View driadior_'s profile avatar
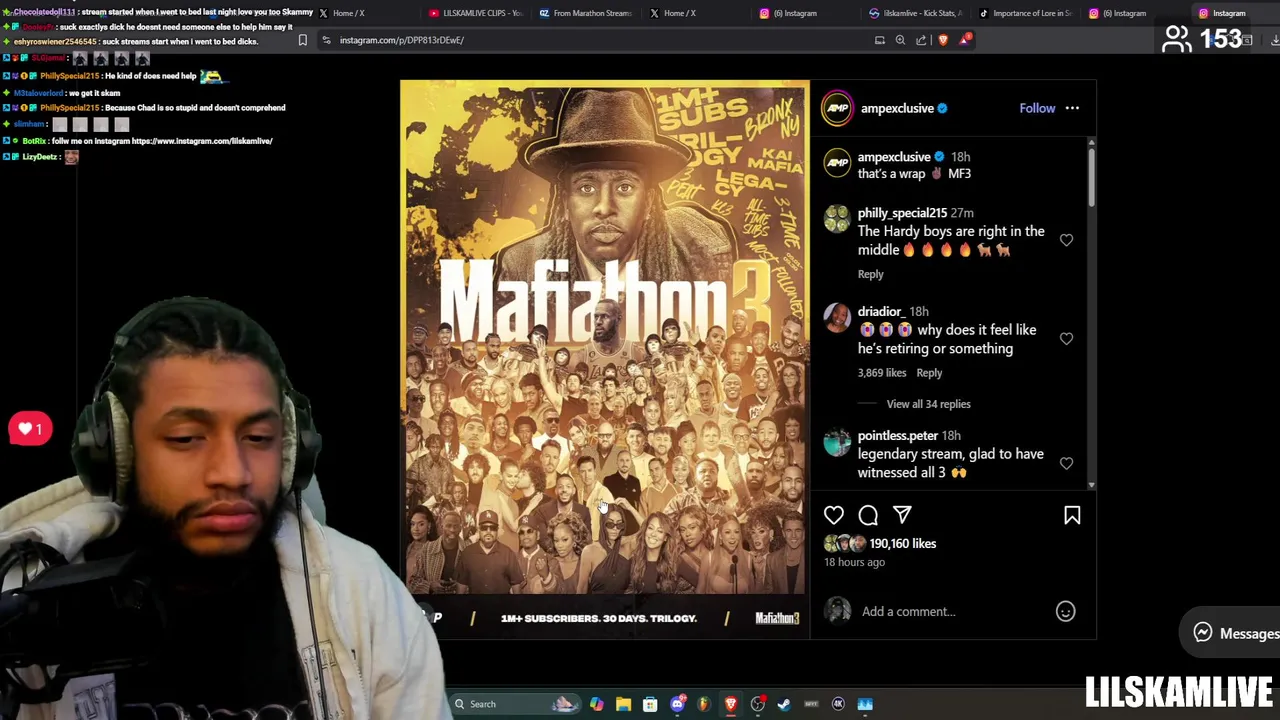Screen dimensions: 1280x720 tap(837, 318)
